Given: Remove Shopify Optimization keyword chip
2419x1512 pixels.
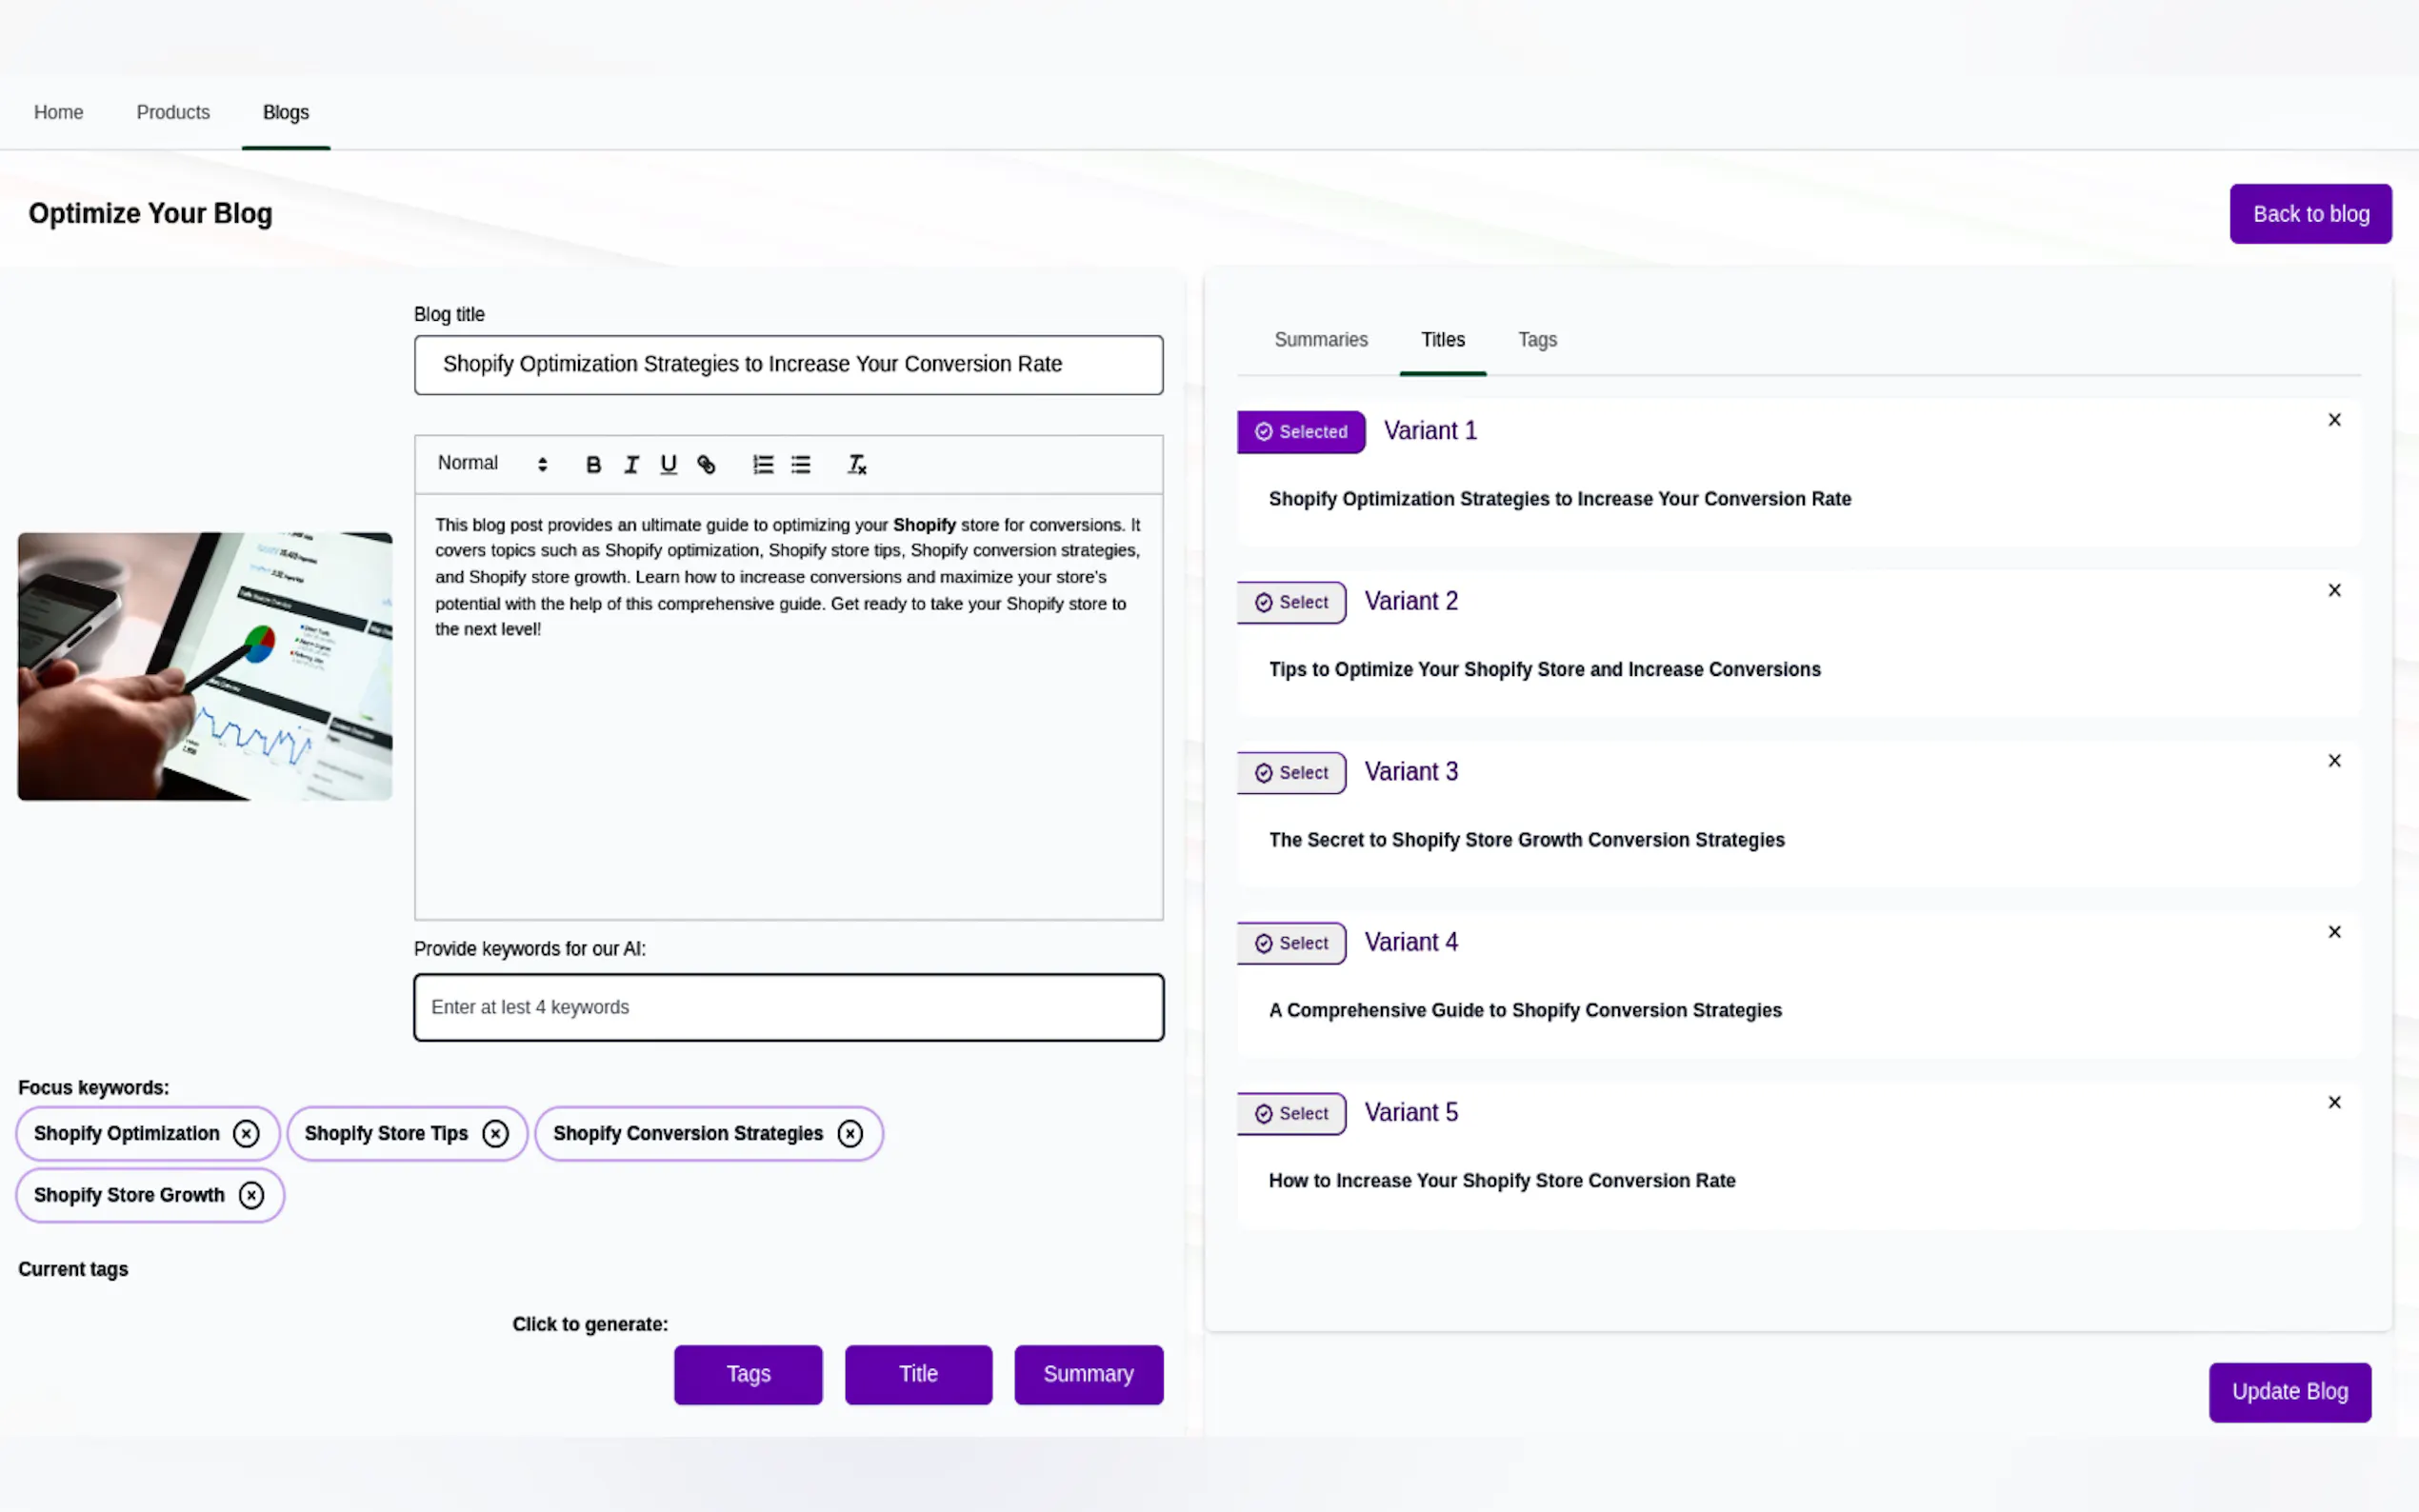Looking at the screenshot, I should click(x=246, y=1133).
